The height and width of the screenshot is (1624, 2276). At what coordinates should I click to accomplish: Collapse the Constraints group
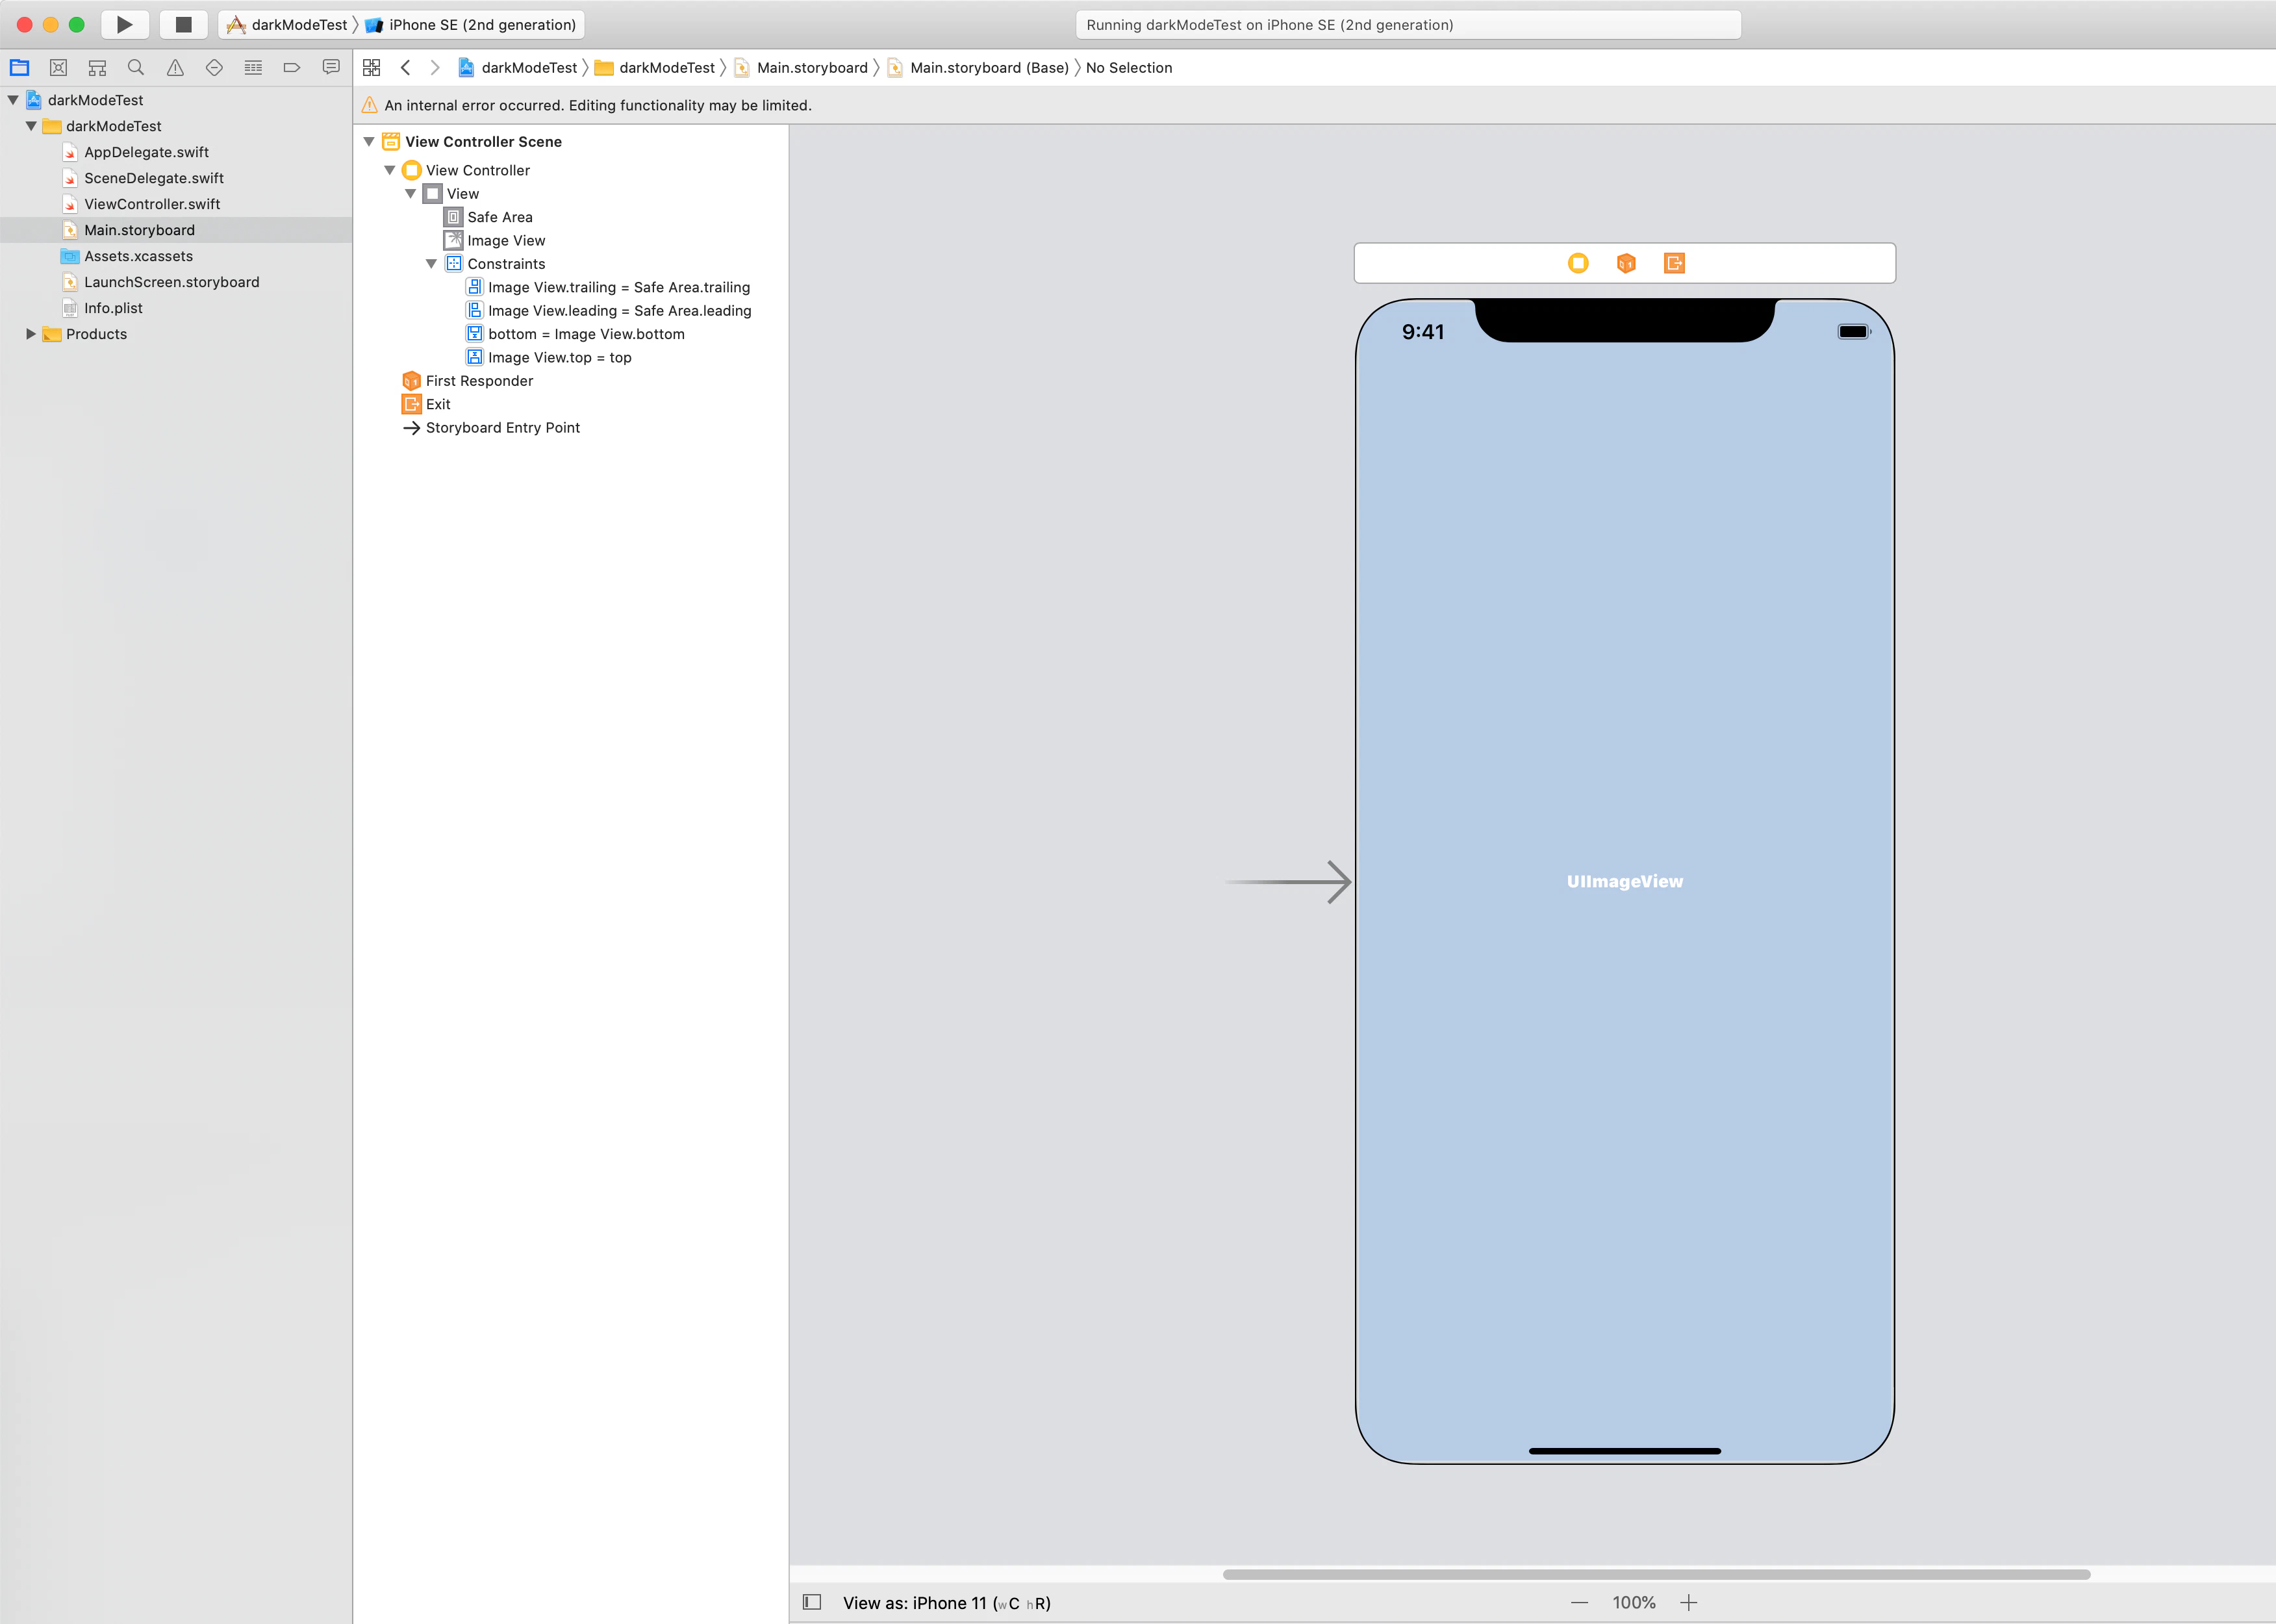pyautogui.click(x=431, y=264)
